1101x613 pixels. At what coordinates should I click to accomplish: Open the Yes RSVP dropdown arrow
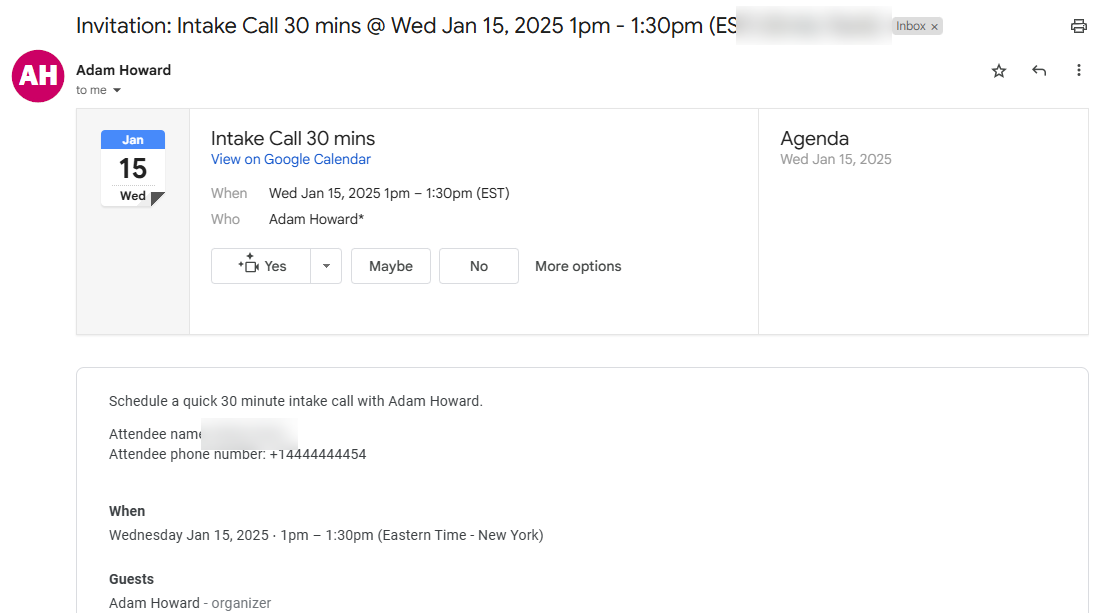[x=326, y=266]
